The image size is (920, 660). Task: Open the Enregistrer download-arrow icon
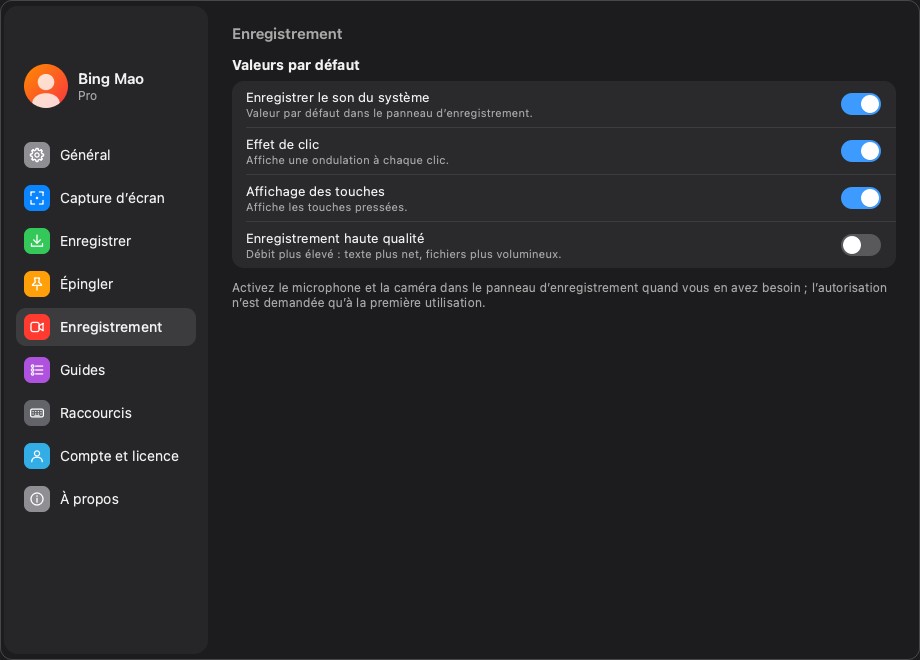pyautogui.click(x=37, y=241)
